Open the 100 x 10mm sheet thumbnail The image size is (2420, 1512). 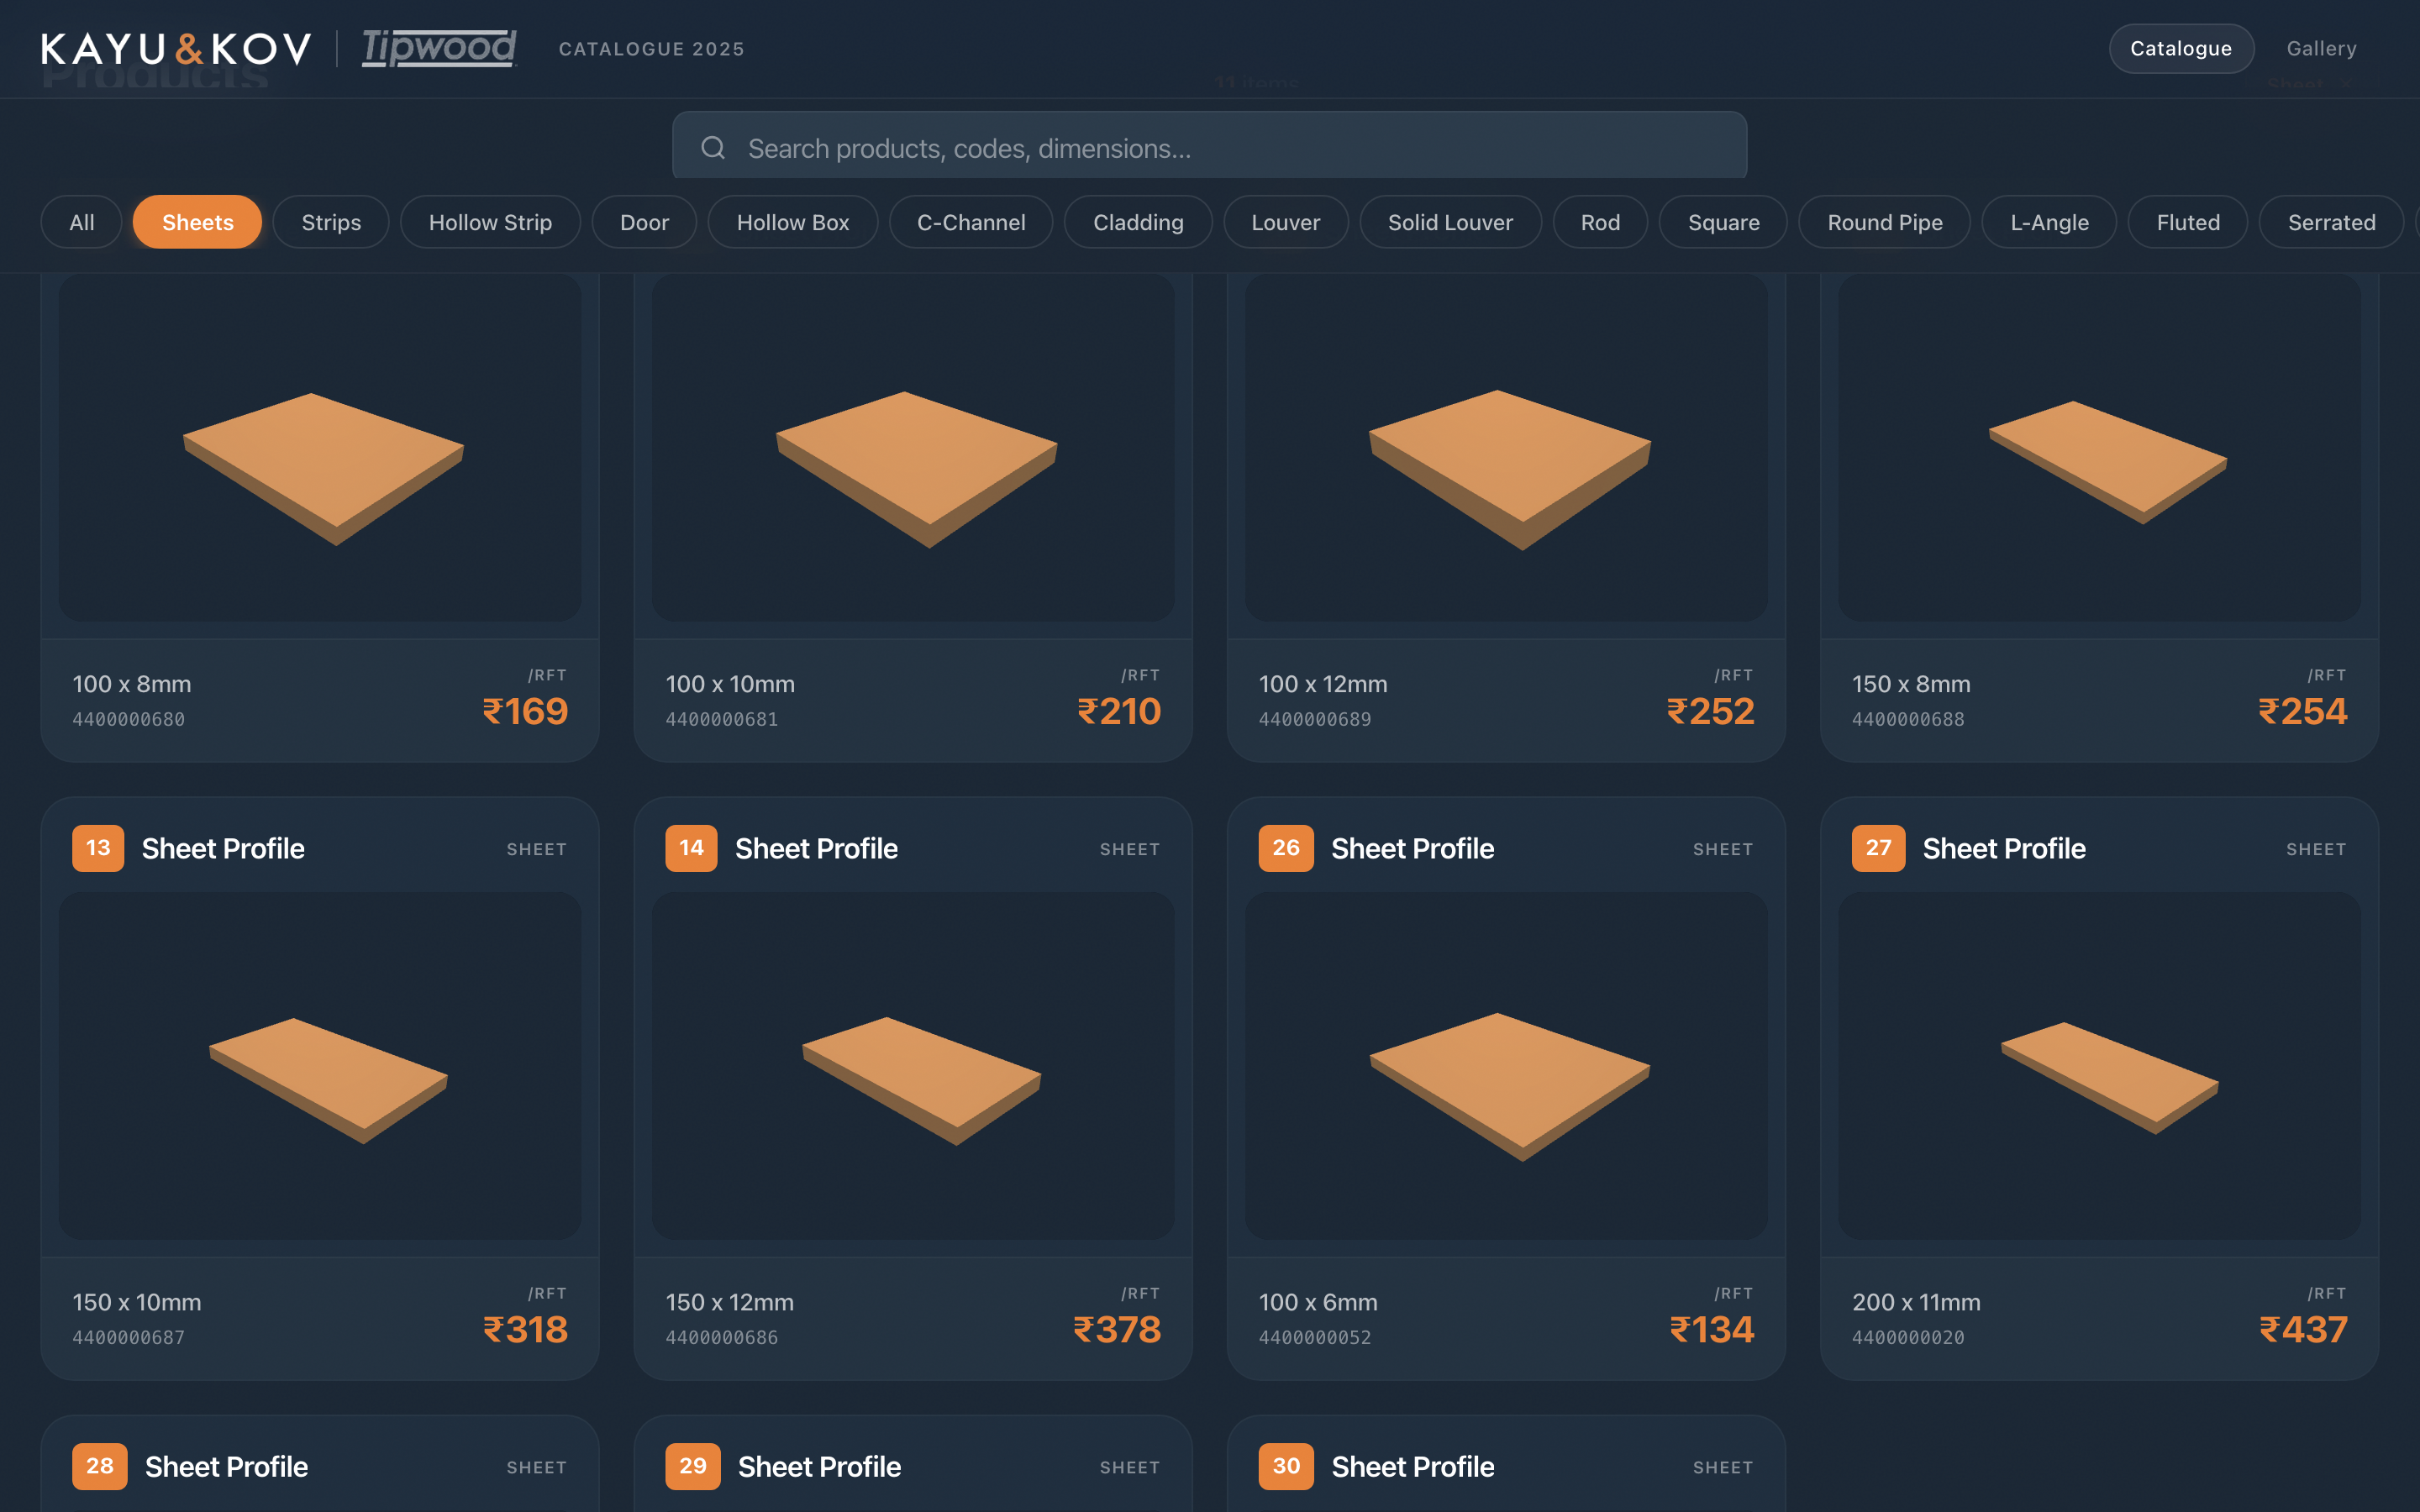[913, 447]
